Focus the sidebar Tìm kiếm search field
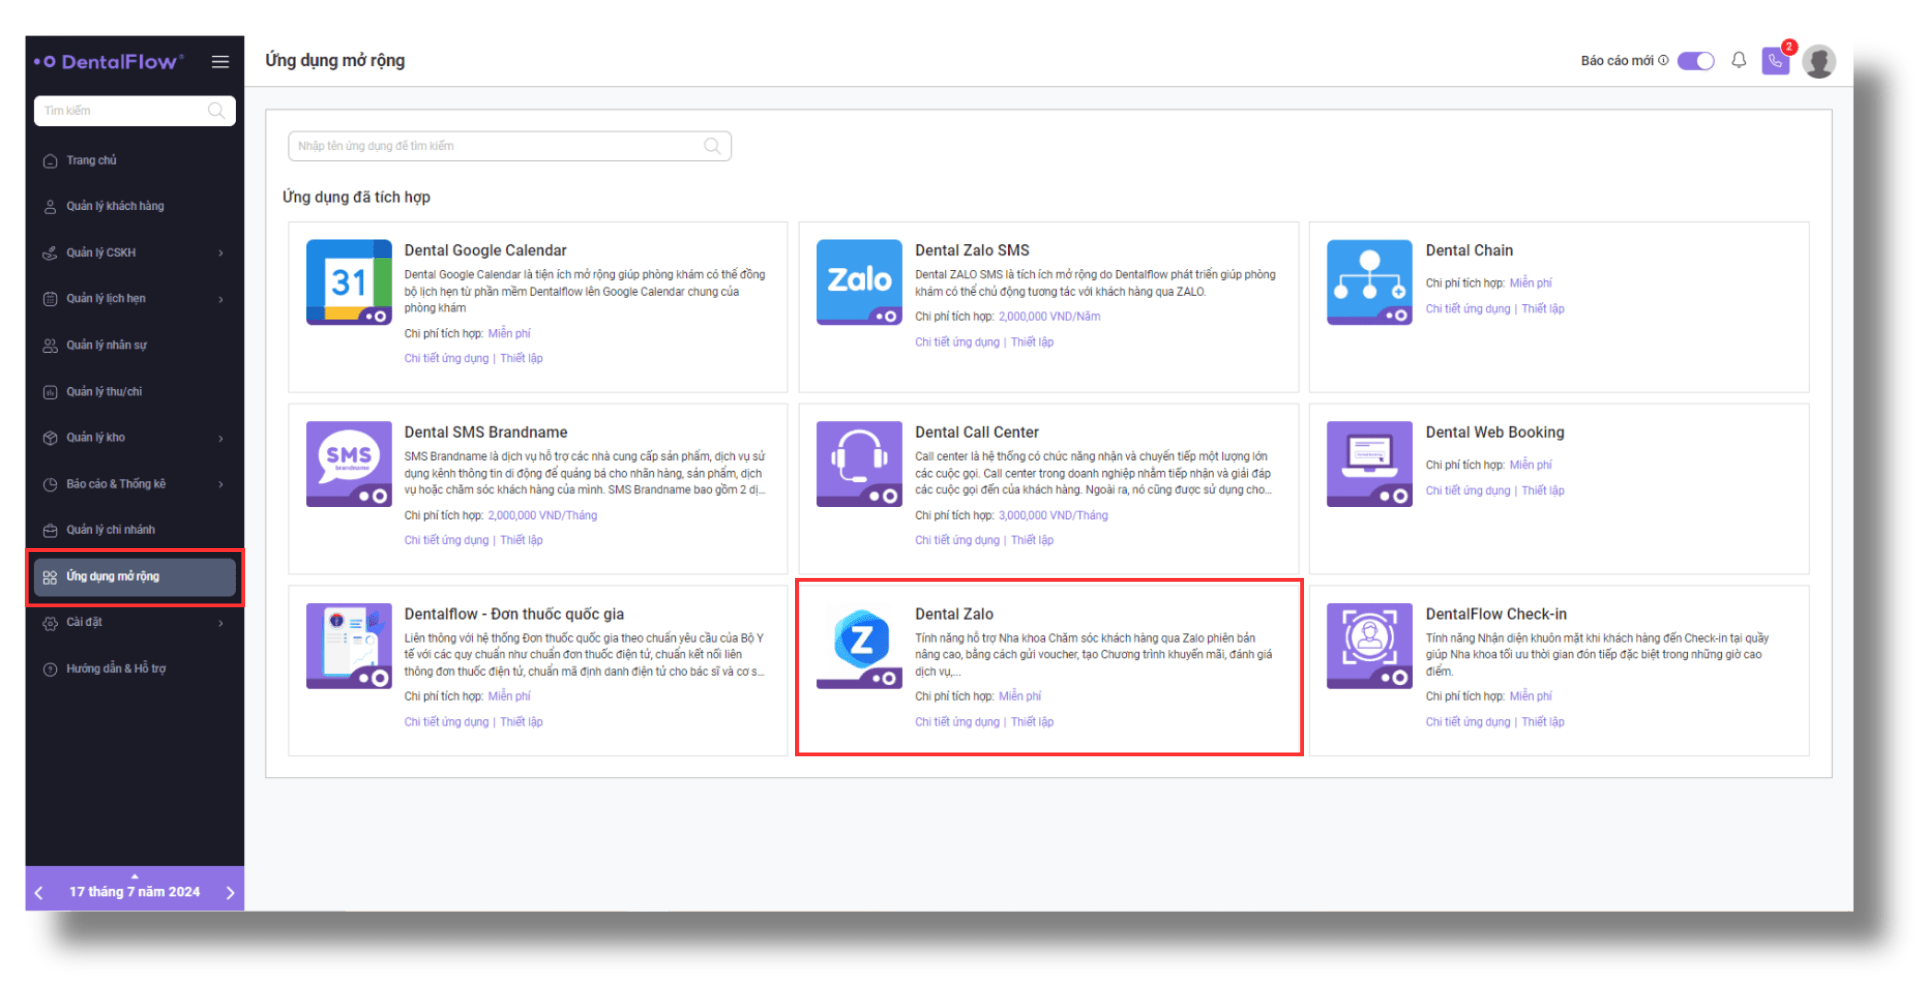 click(x=134, y=110)
